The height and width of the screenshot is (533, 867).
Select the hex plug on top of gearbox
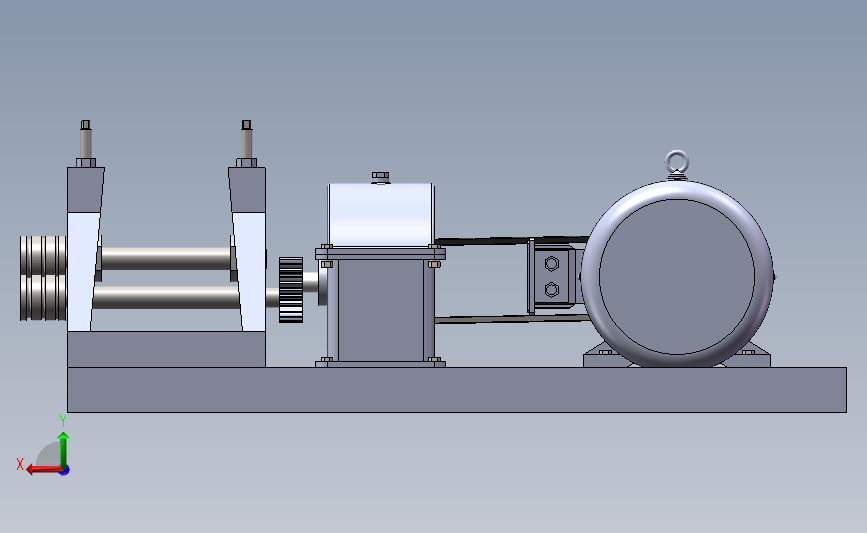[380, 177]
